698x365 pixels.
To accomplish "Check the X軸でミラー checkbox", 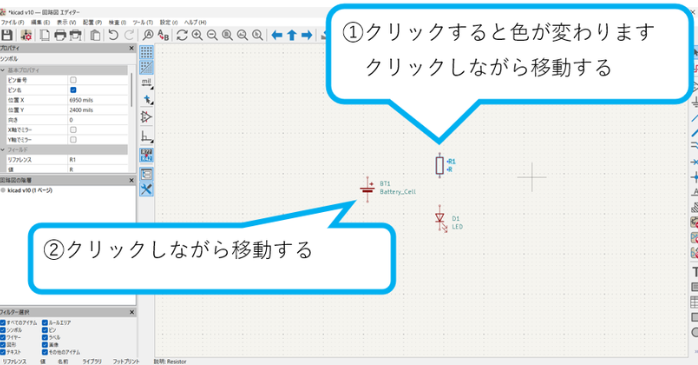I will point(73,130).
